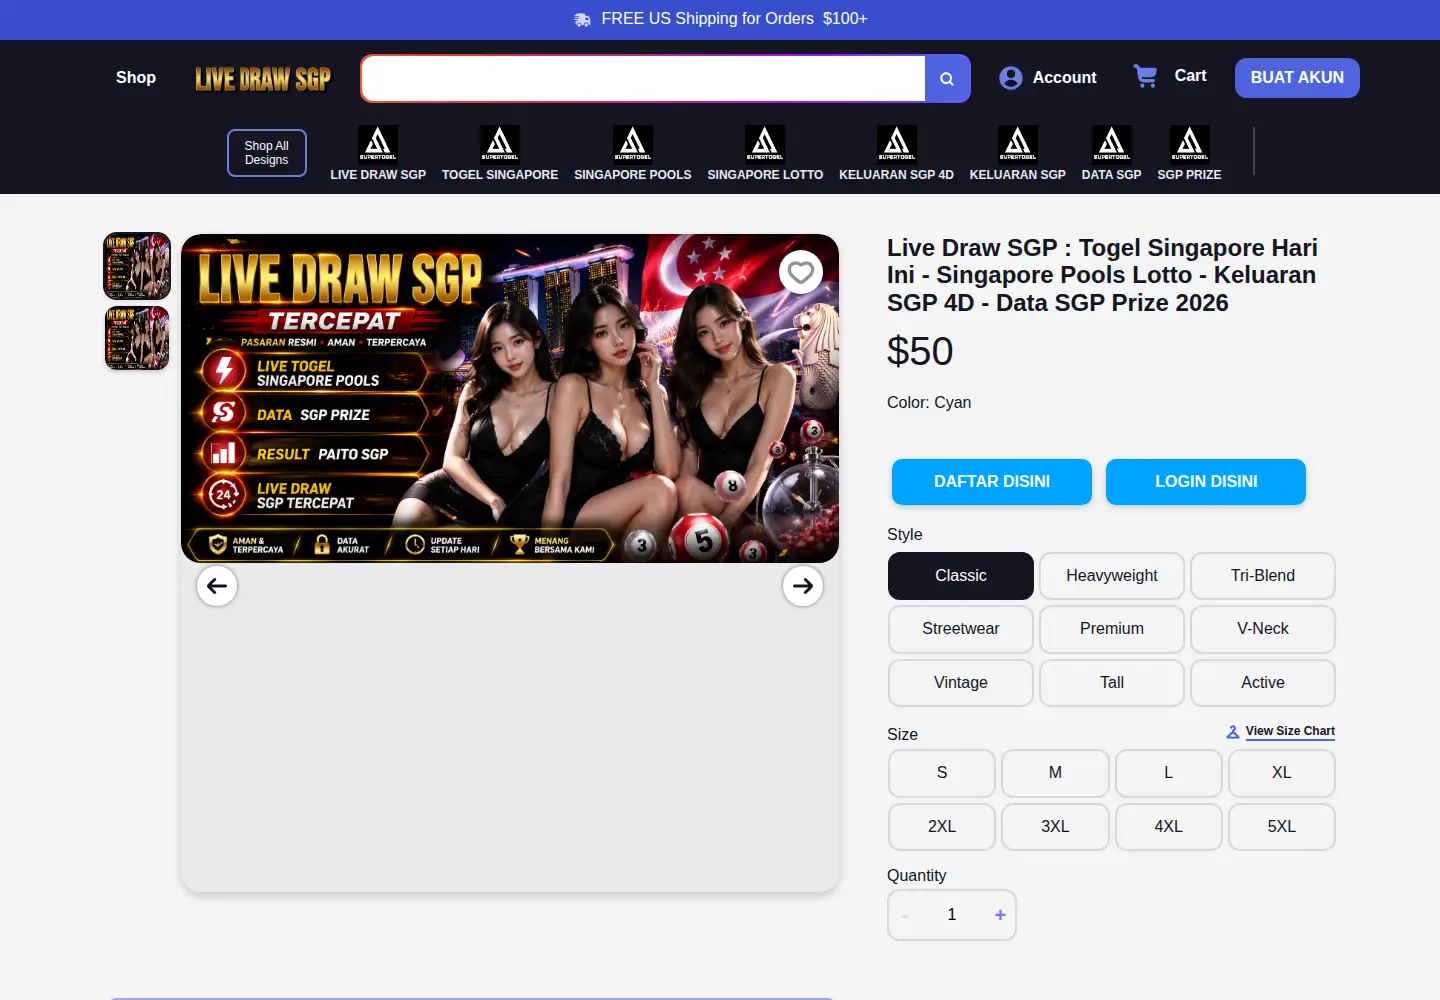Open DATA SGP category label
The width and height of the screenshot is (1440, 1000).
(x=1112, y=175)
